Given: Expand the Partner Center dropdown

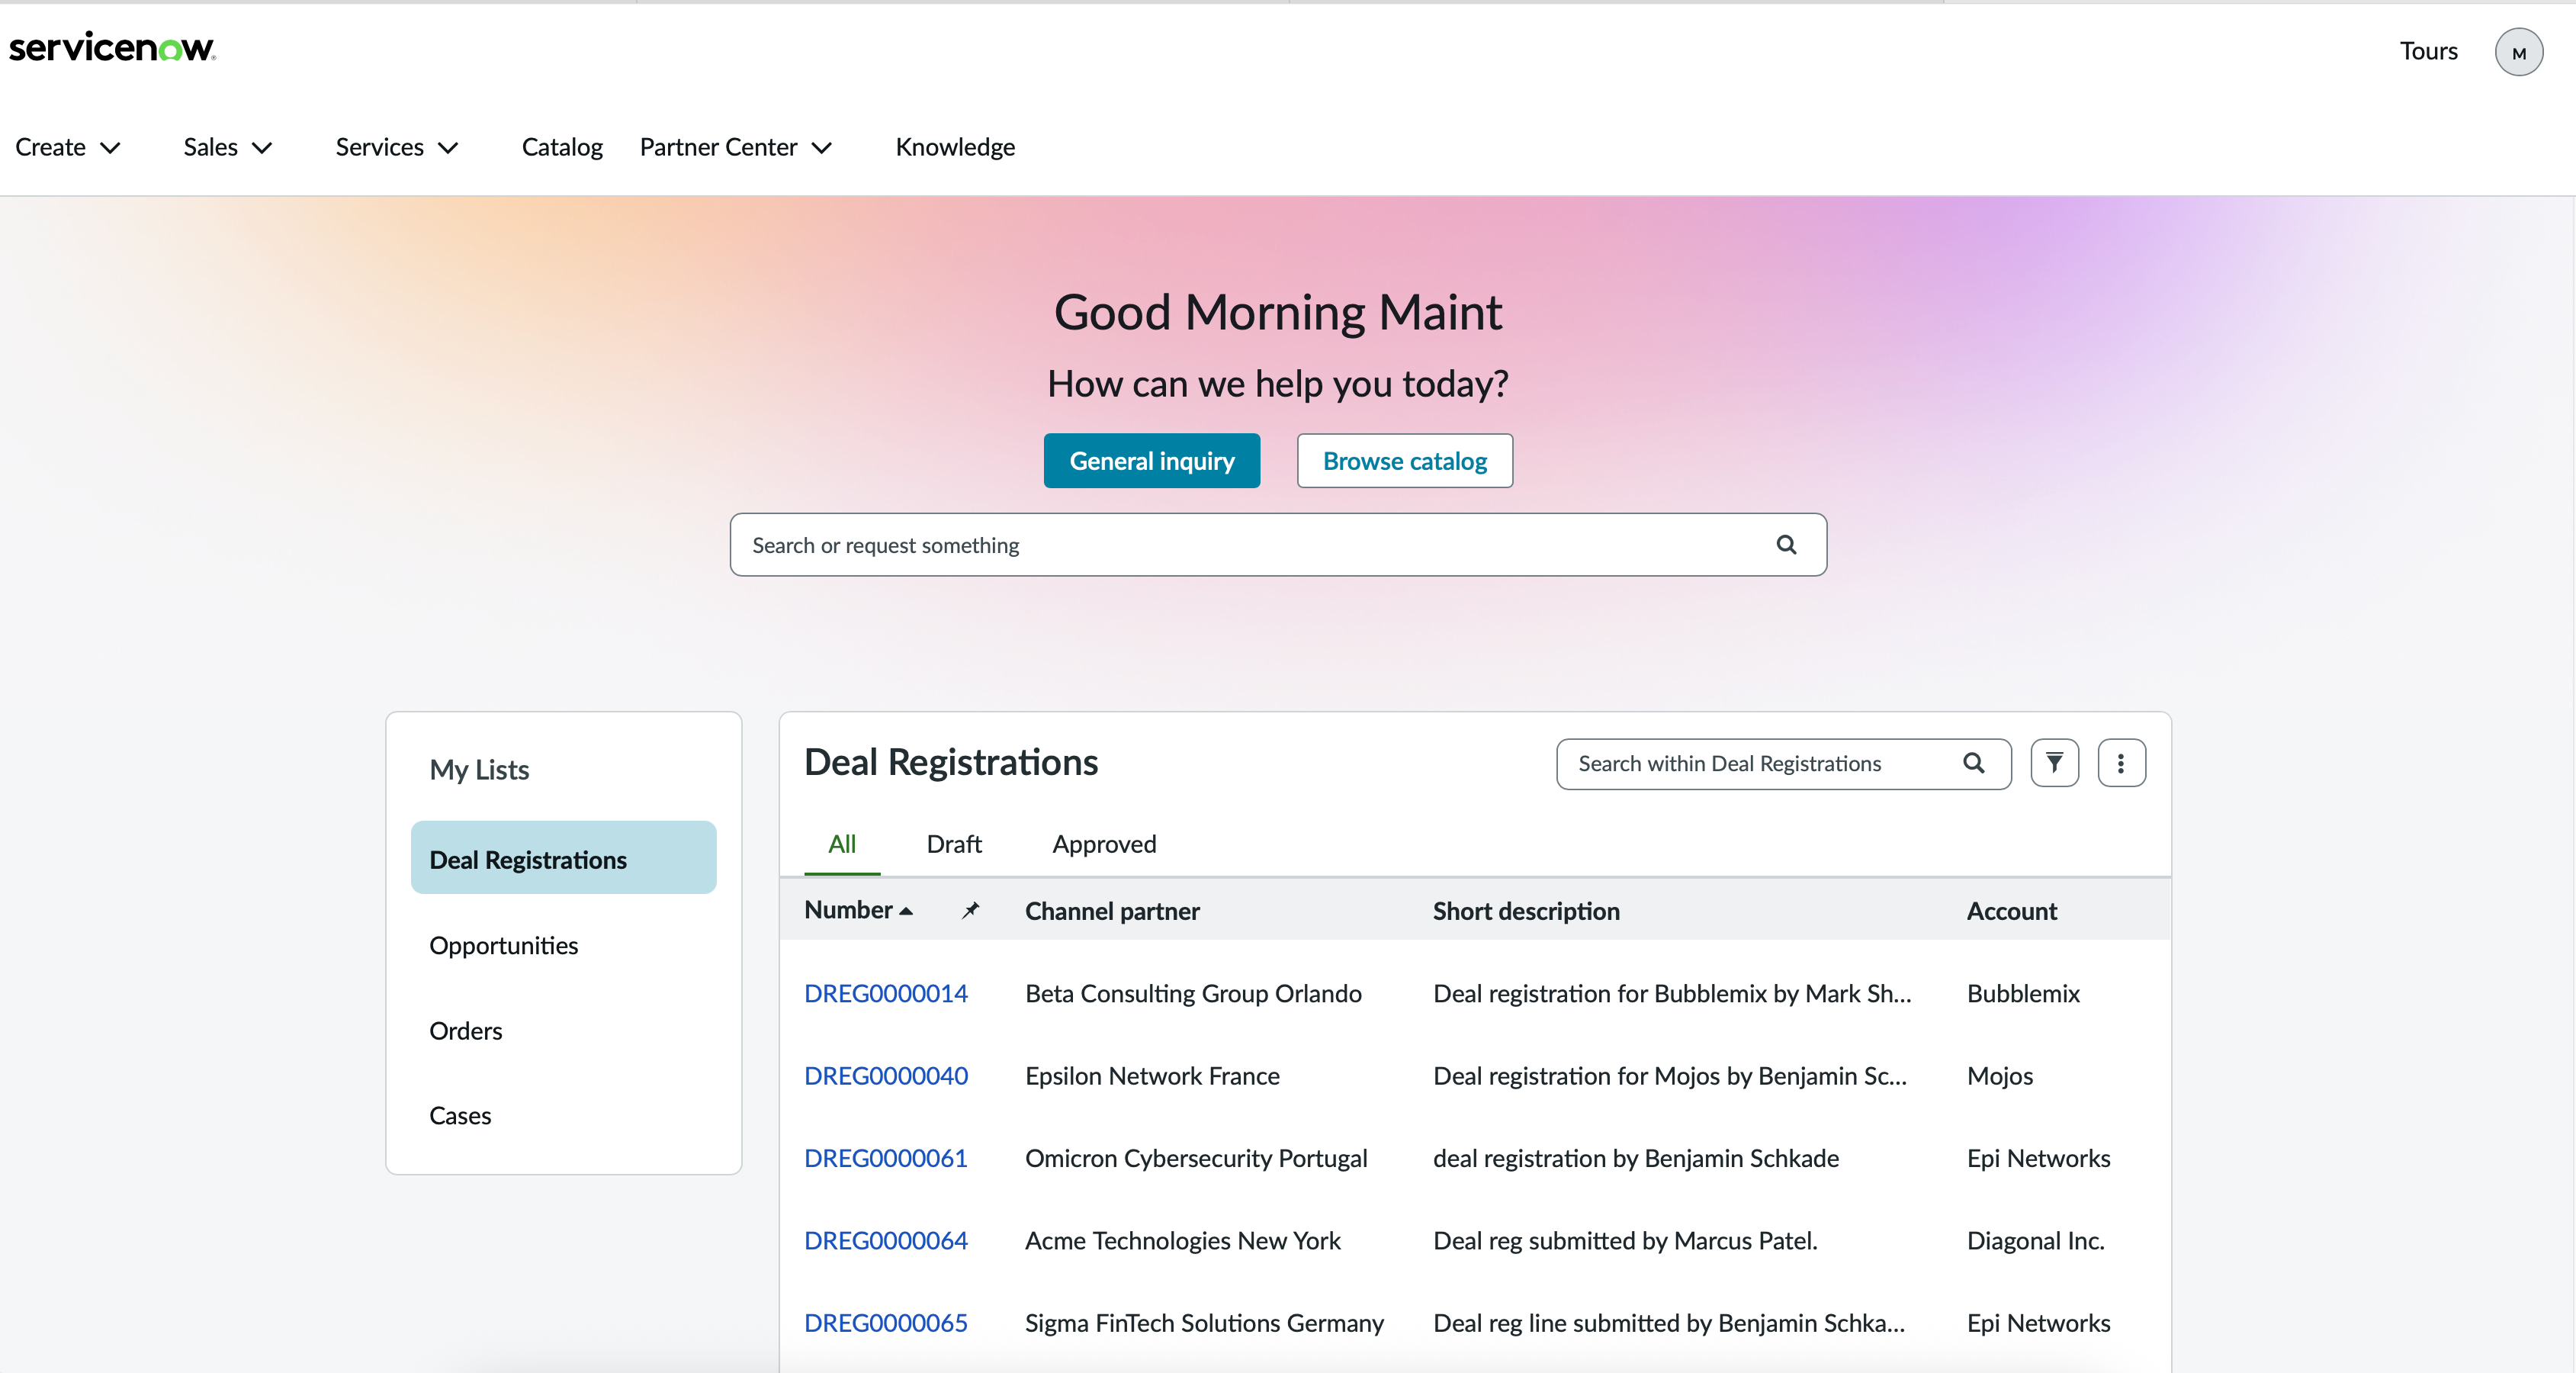Looking at the screenshot, I should coord(736,147).
